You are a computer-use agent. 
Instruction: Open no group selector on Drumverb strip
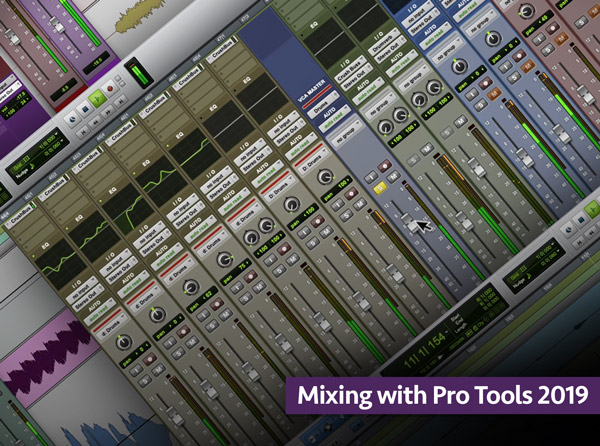tap(413, 80)
